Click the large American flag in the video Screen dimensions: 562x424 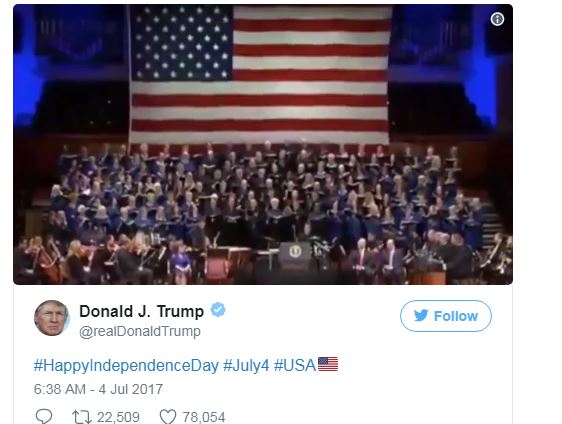pos(259,75)
